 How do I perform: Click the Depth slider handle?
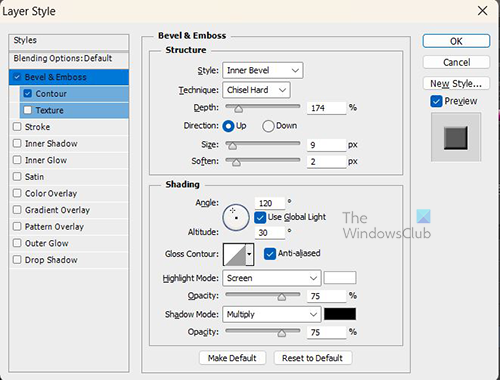pyautogui.click(x=239, y=109)
